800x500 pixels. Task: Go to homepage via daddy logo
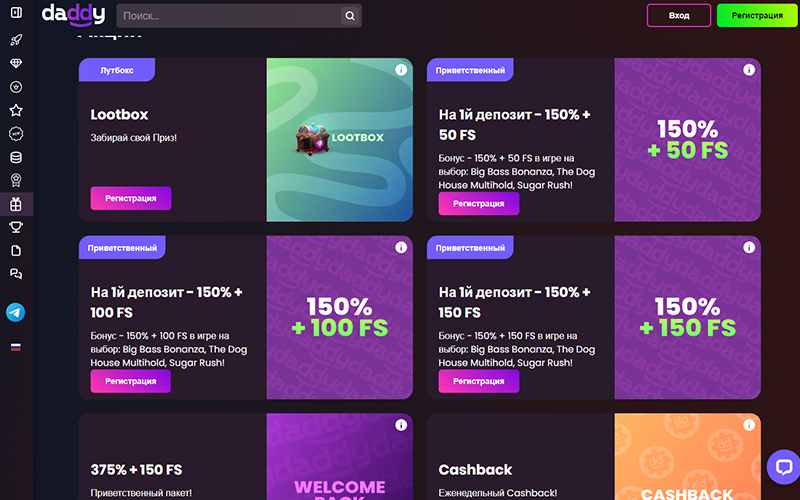tap(73, 15)
